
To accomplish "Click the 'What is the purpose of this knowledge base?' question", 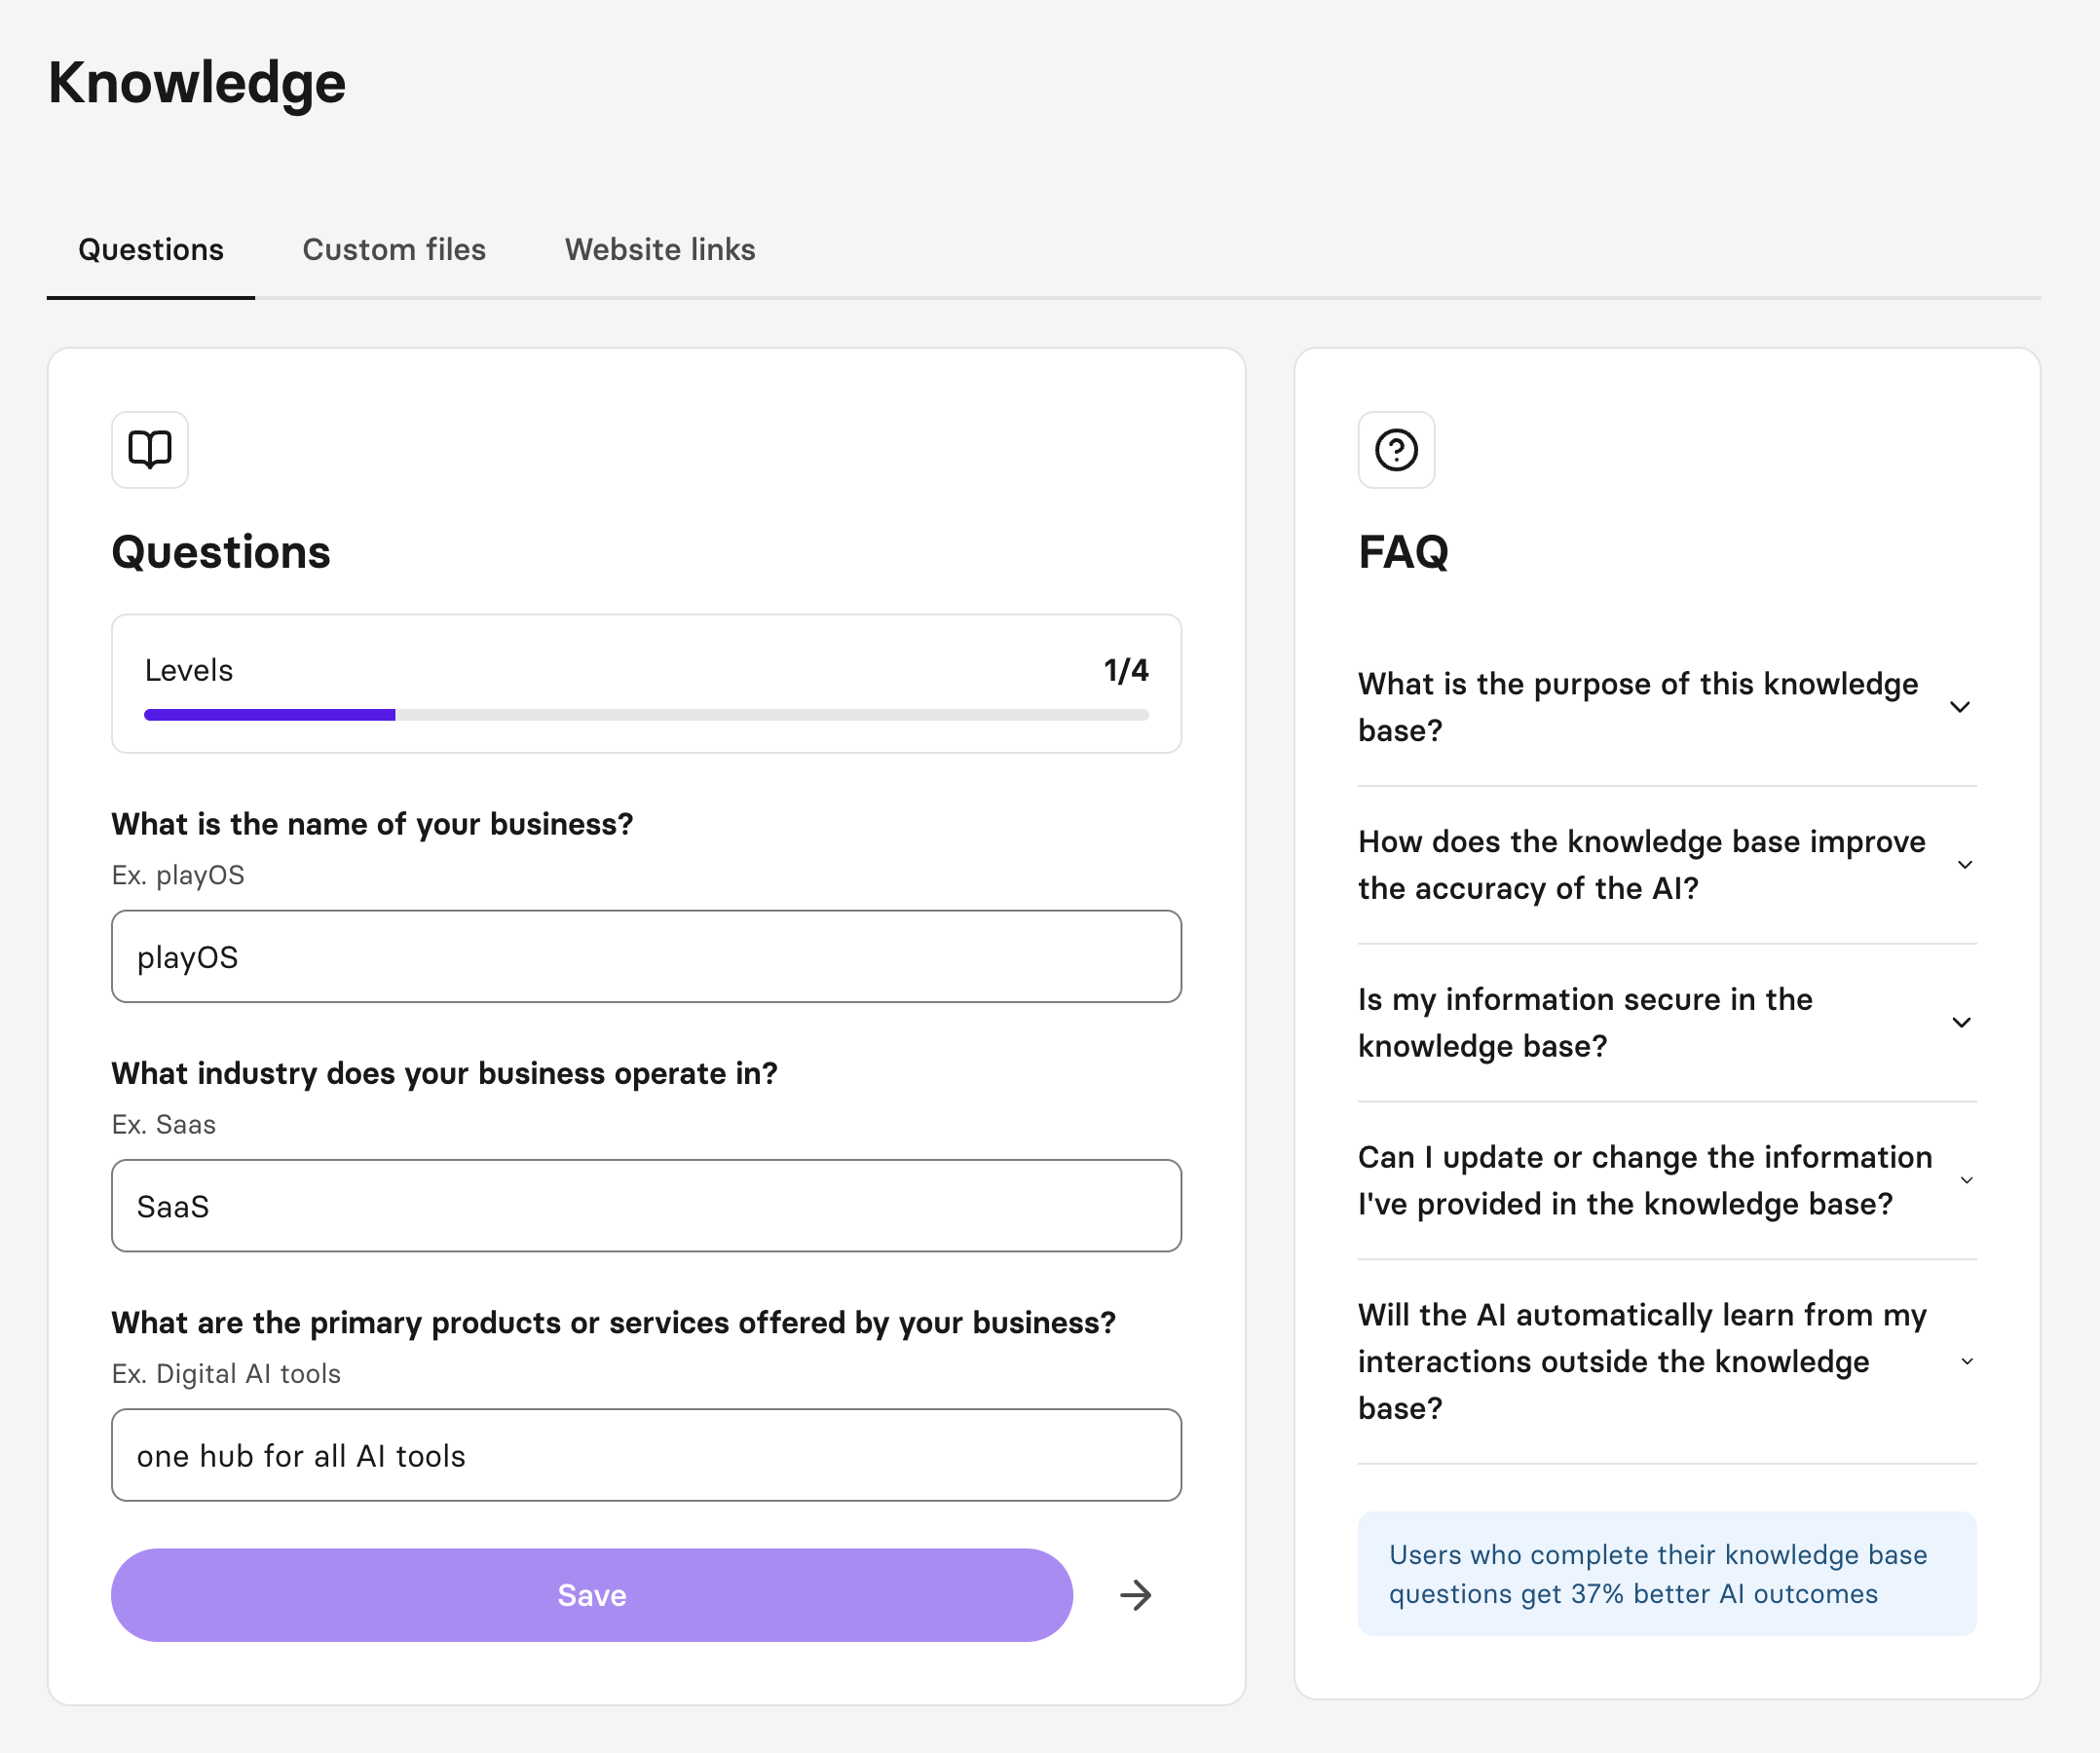I will pyautogui.click(x=1638, y=707).
